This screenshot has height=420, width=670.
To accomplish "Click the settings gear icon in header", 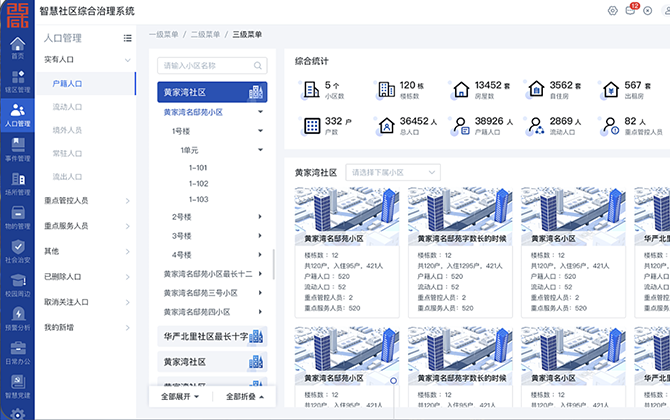I will click(613, 10).
